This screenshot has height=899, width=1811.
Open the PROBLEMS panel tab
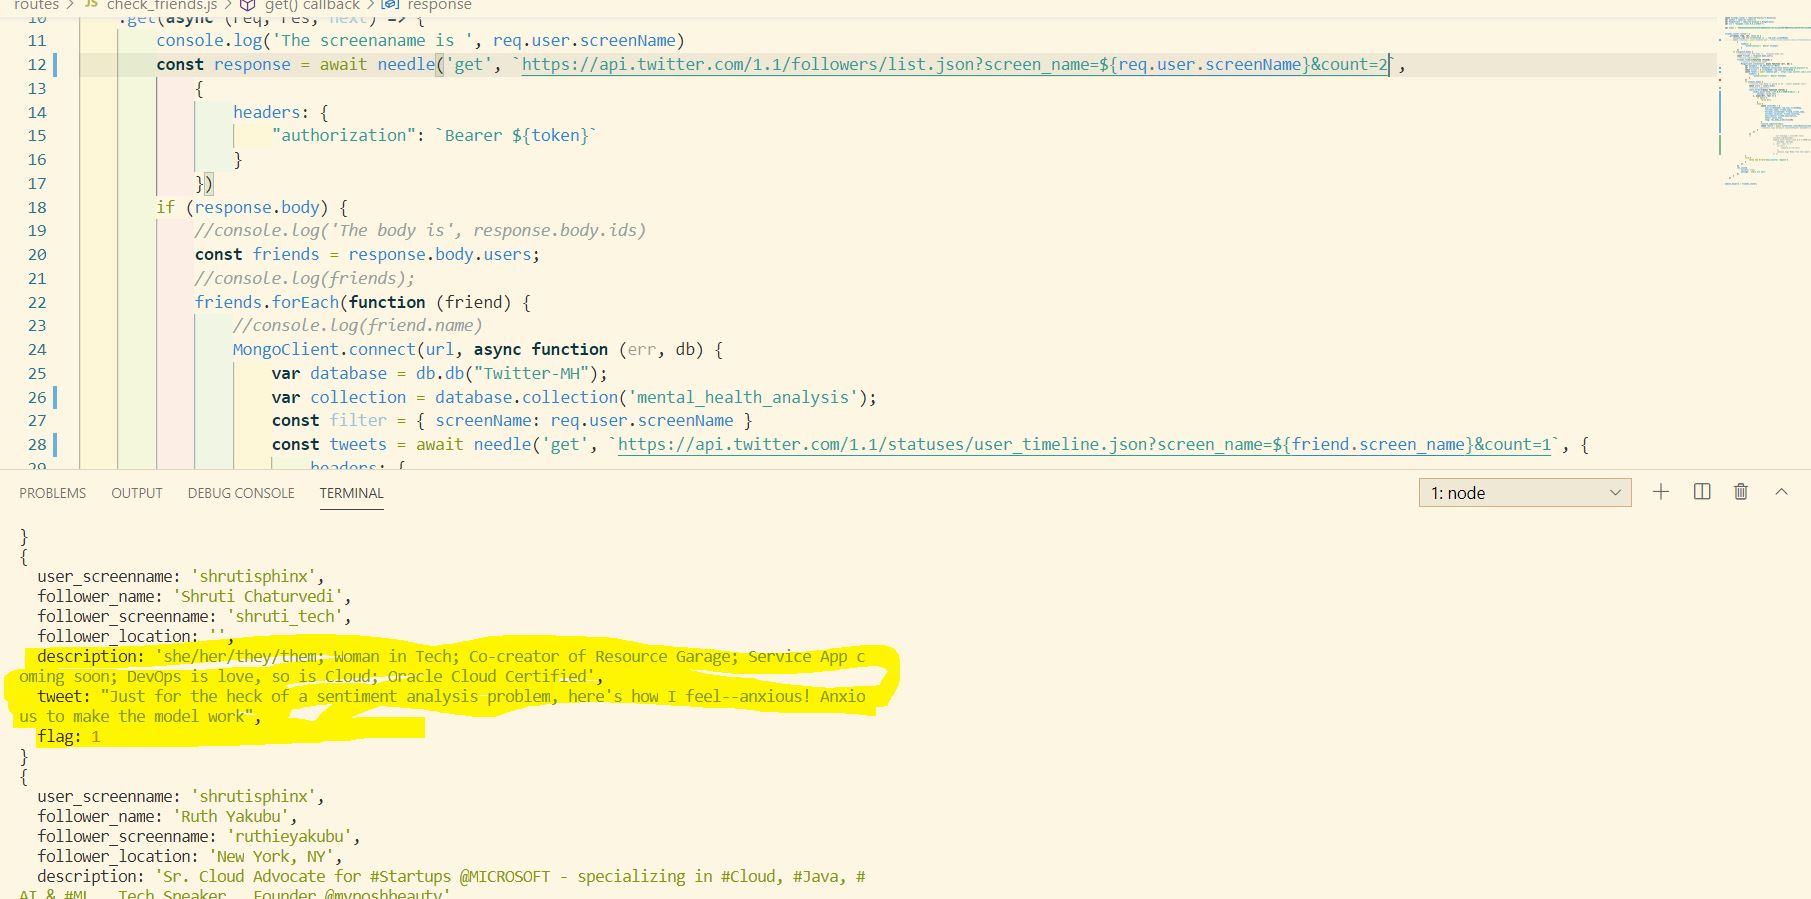(53, 493)
